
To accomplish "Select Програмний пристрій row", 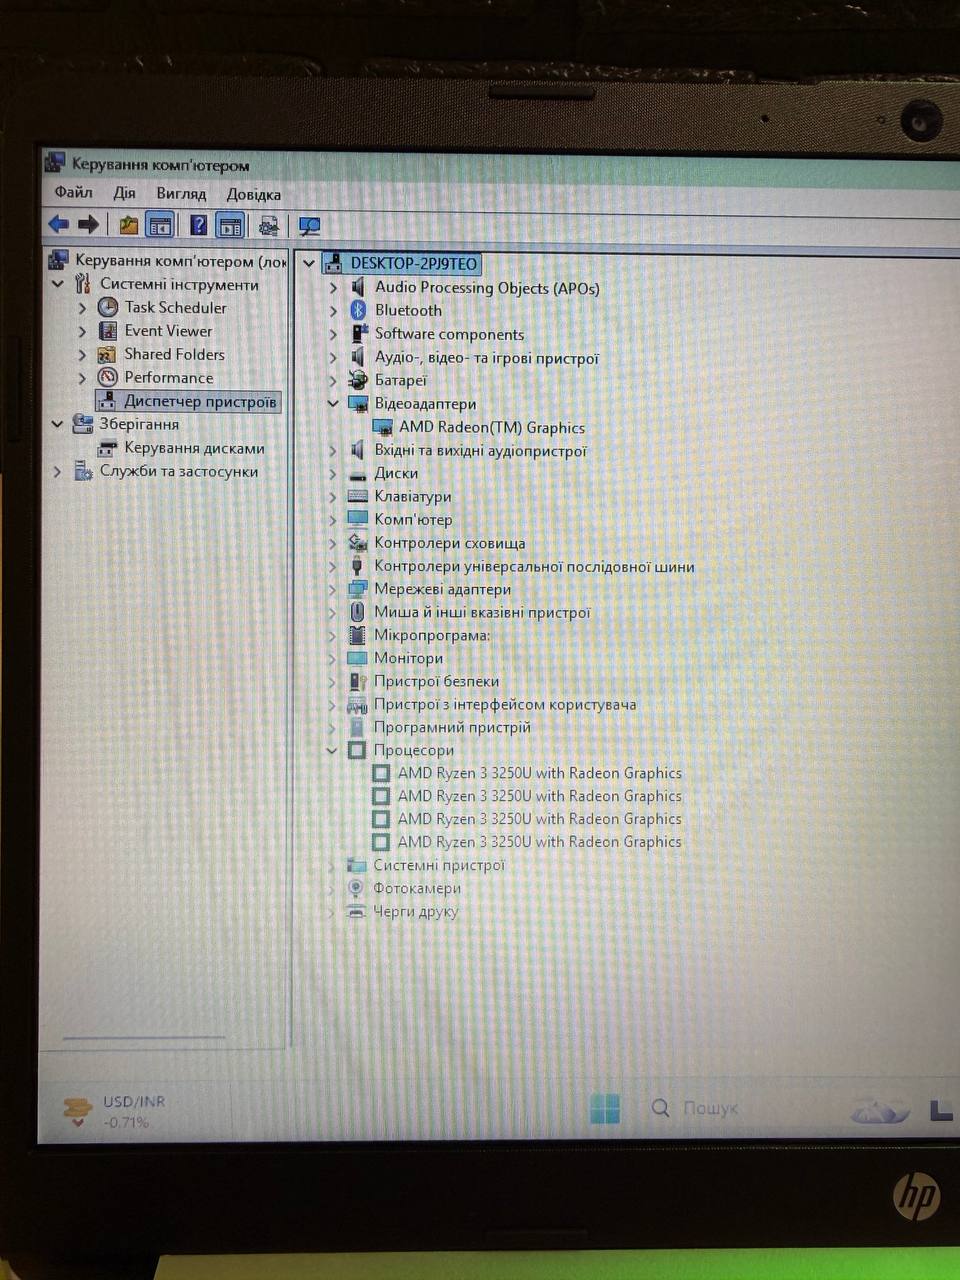I will (452, 727).
